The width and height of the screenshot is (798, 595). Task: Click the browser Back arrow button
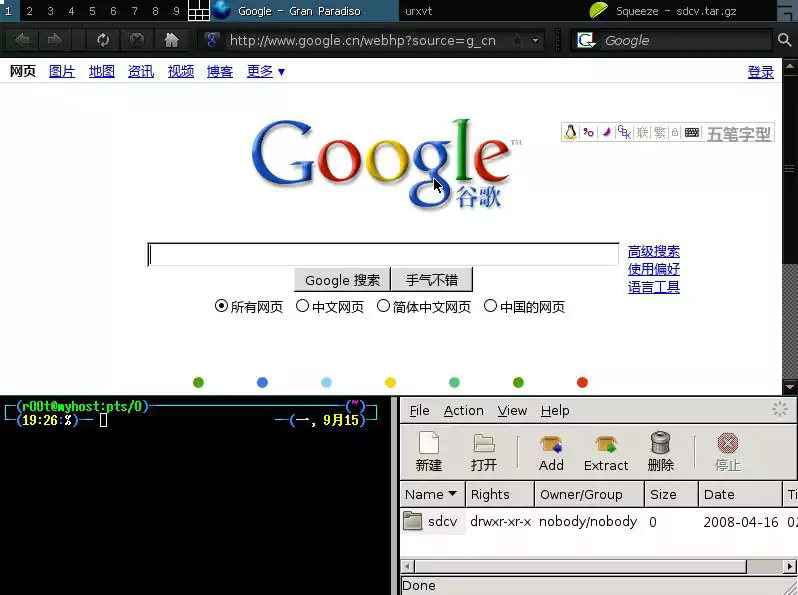tap(22, 40)
